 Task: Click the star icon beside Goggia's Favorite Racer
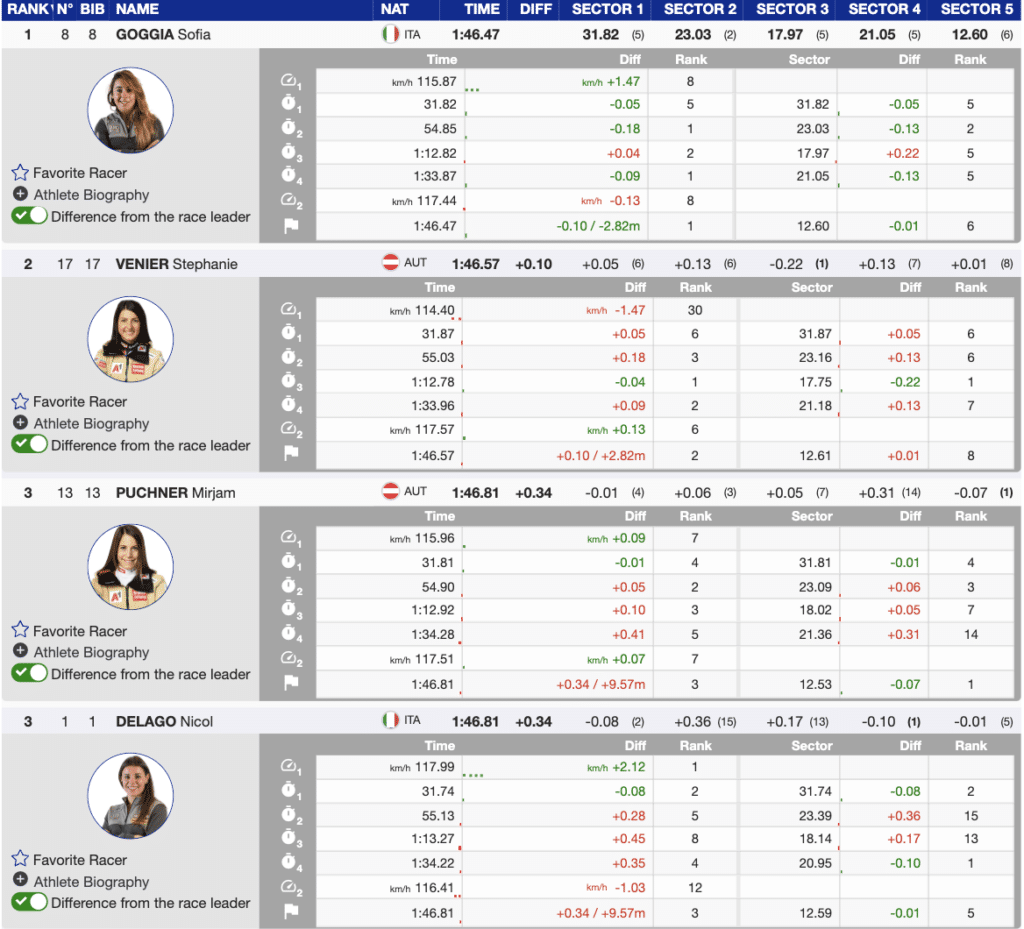point(20,173)
